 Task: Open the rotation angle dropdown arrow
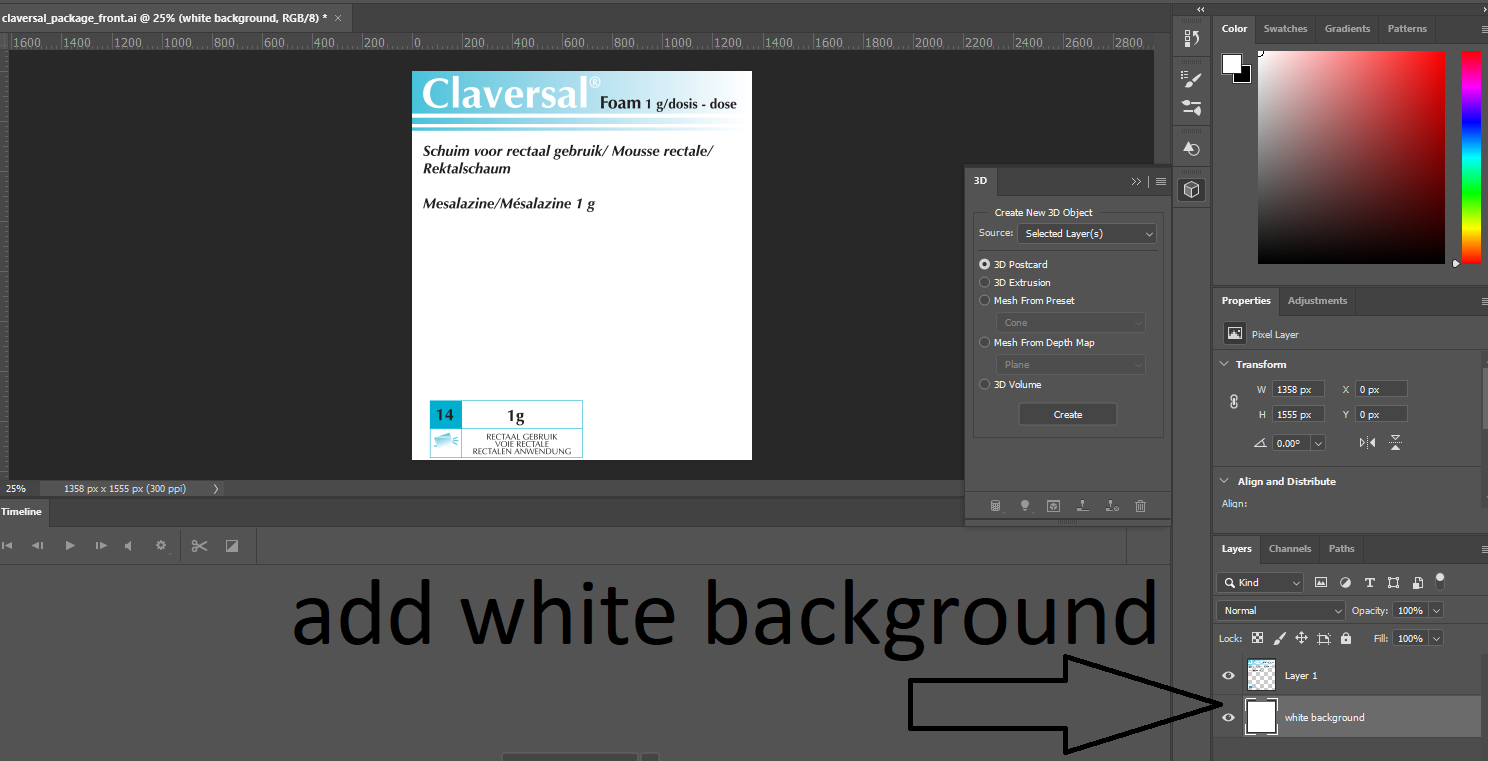[1318, 443]
